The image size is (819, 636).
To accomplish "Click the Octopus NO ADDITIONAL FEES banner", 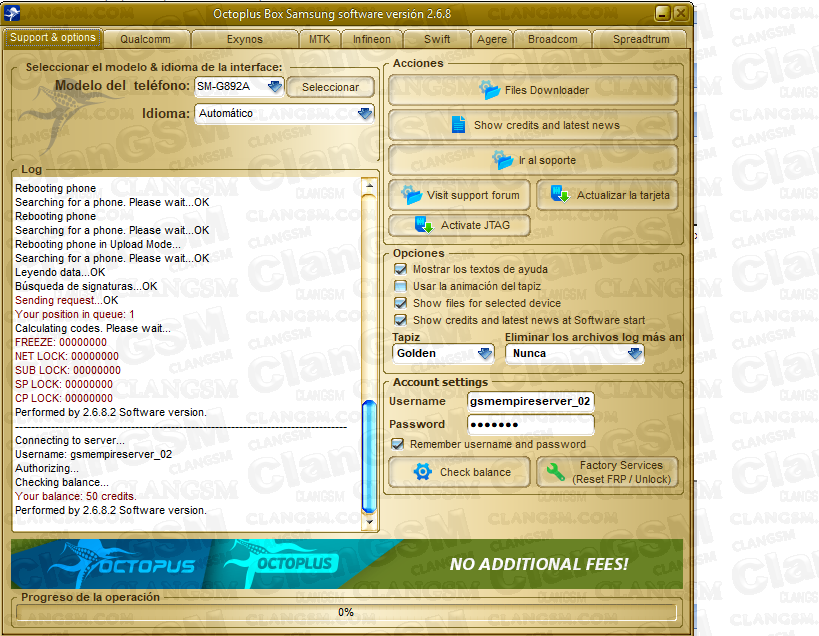I will pyautogui.click(x=347, y=564).
